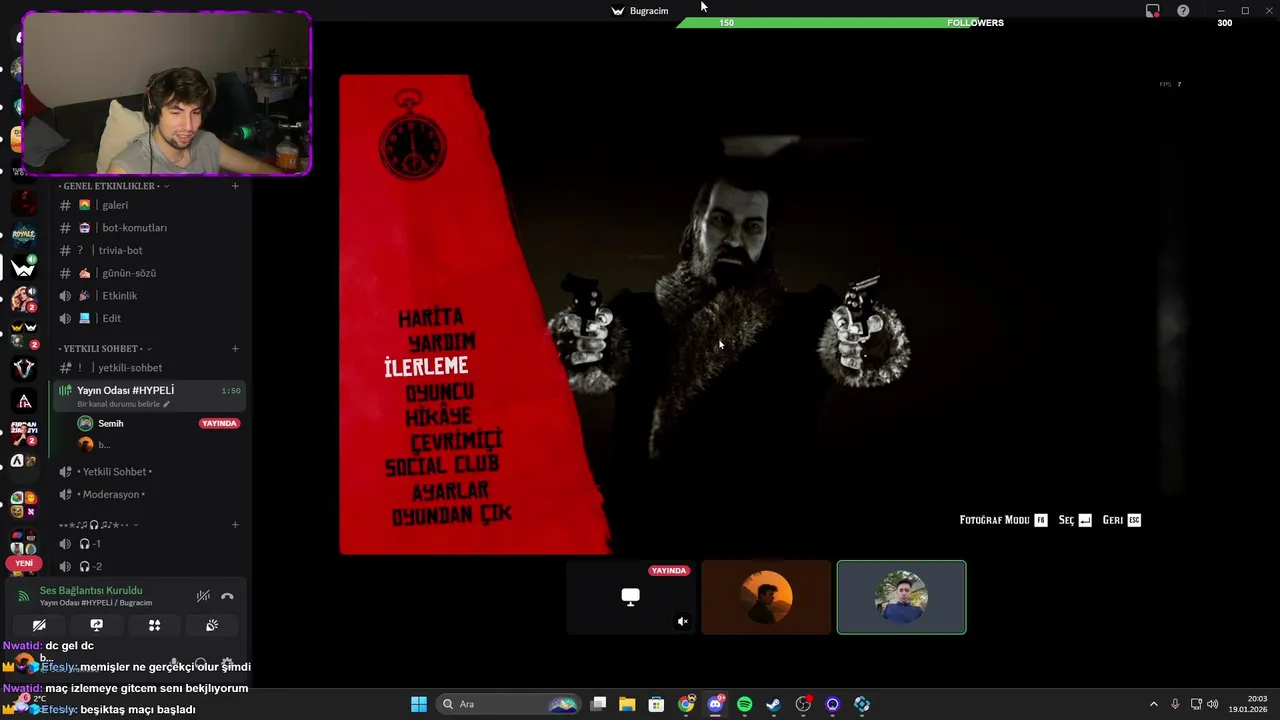This screenshot has width=1280, height=720.
Task: Click Fotoğraf Modu F6 prompt
Action: 1003,520
